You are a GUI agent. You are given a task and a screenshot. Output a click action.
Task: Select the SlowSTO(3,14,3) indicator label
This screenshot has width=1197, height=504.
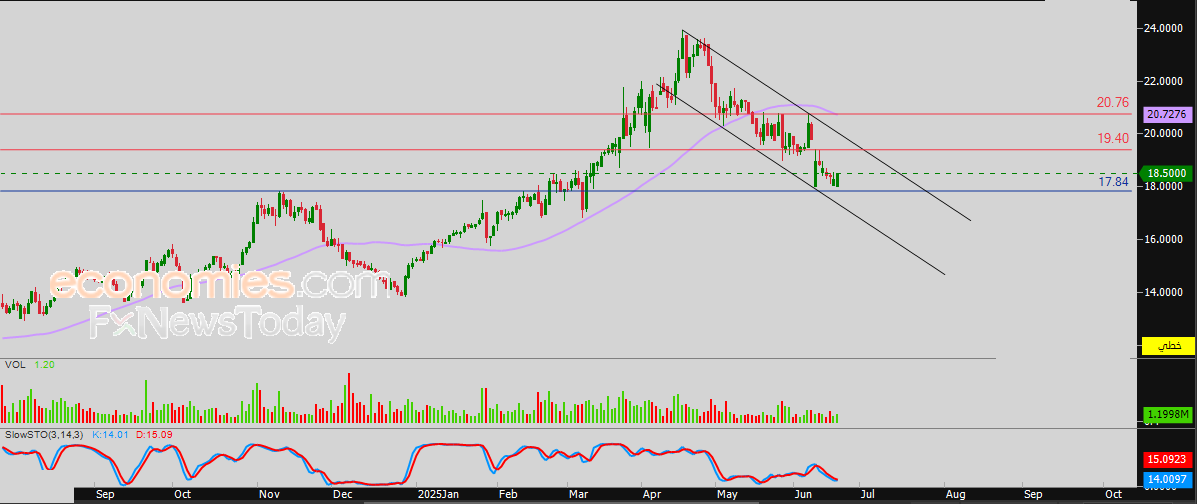pyautogui.click(x=42, y=434)
